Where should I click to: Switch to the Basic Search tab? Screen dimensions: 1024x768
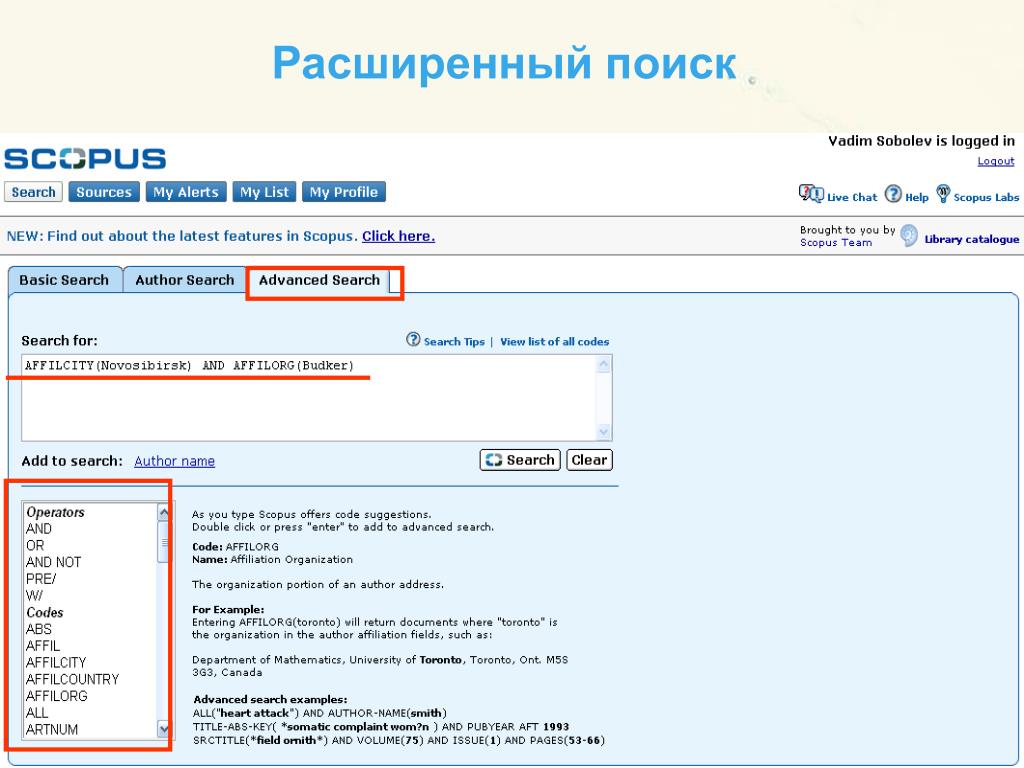click(x=64, y=280)
